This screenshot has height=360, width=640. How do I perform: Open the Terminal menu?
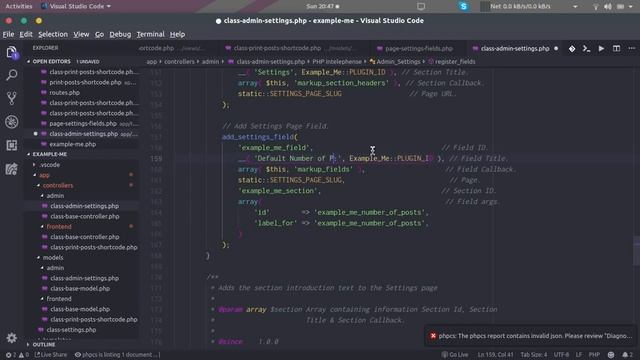tap(151, 34)
